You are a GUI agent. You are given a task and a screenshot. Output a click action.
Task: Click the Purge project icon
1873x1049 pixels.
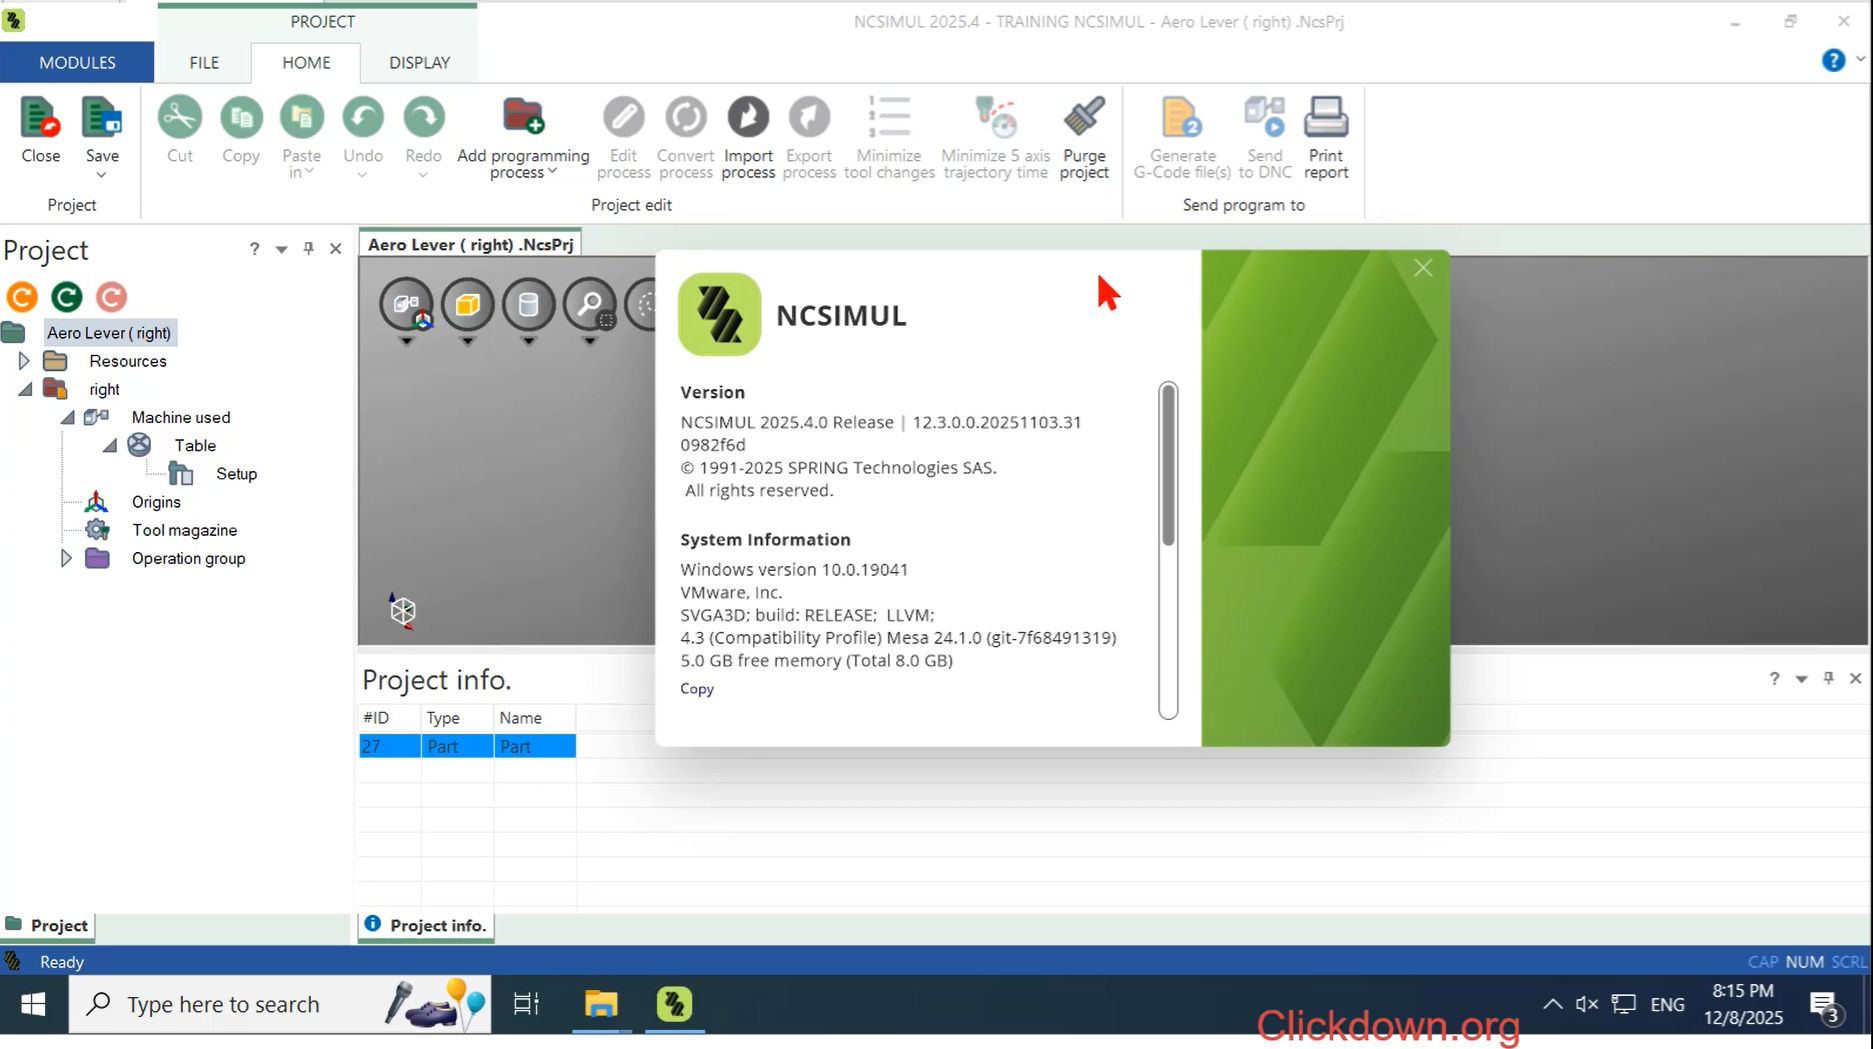1083,118
